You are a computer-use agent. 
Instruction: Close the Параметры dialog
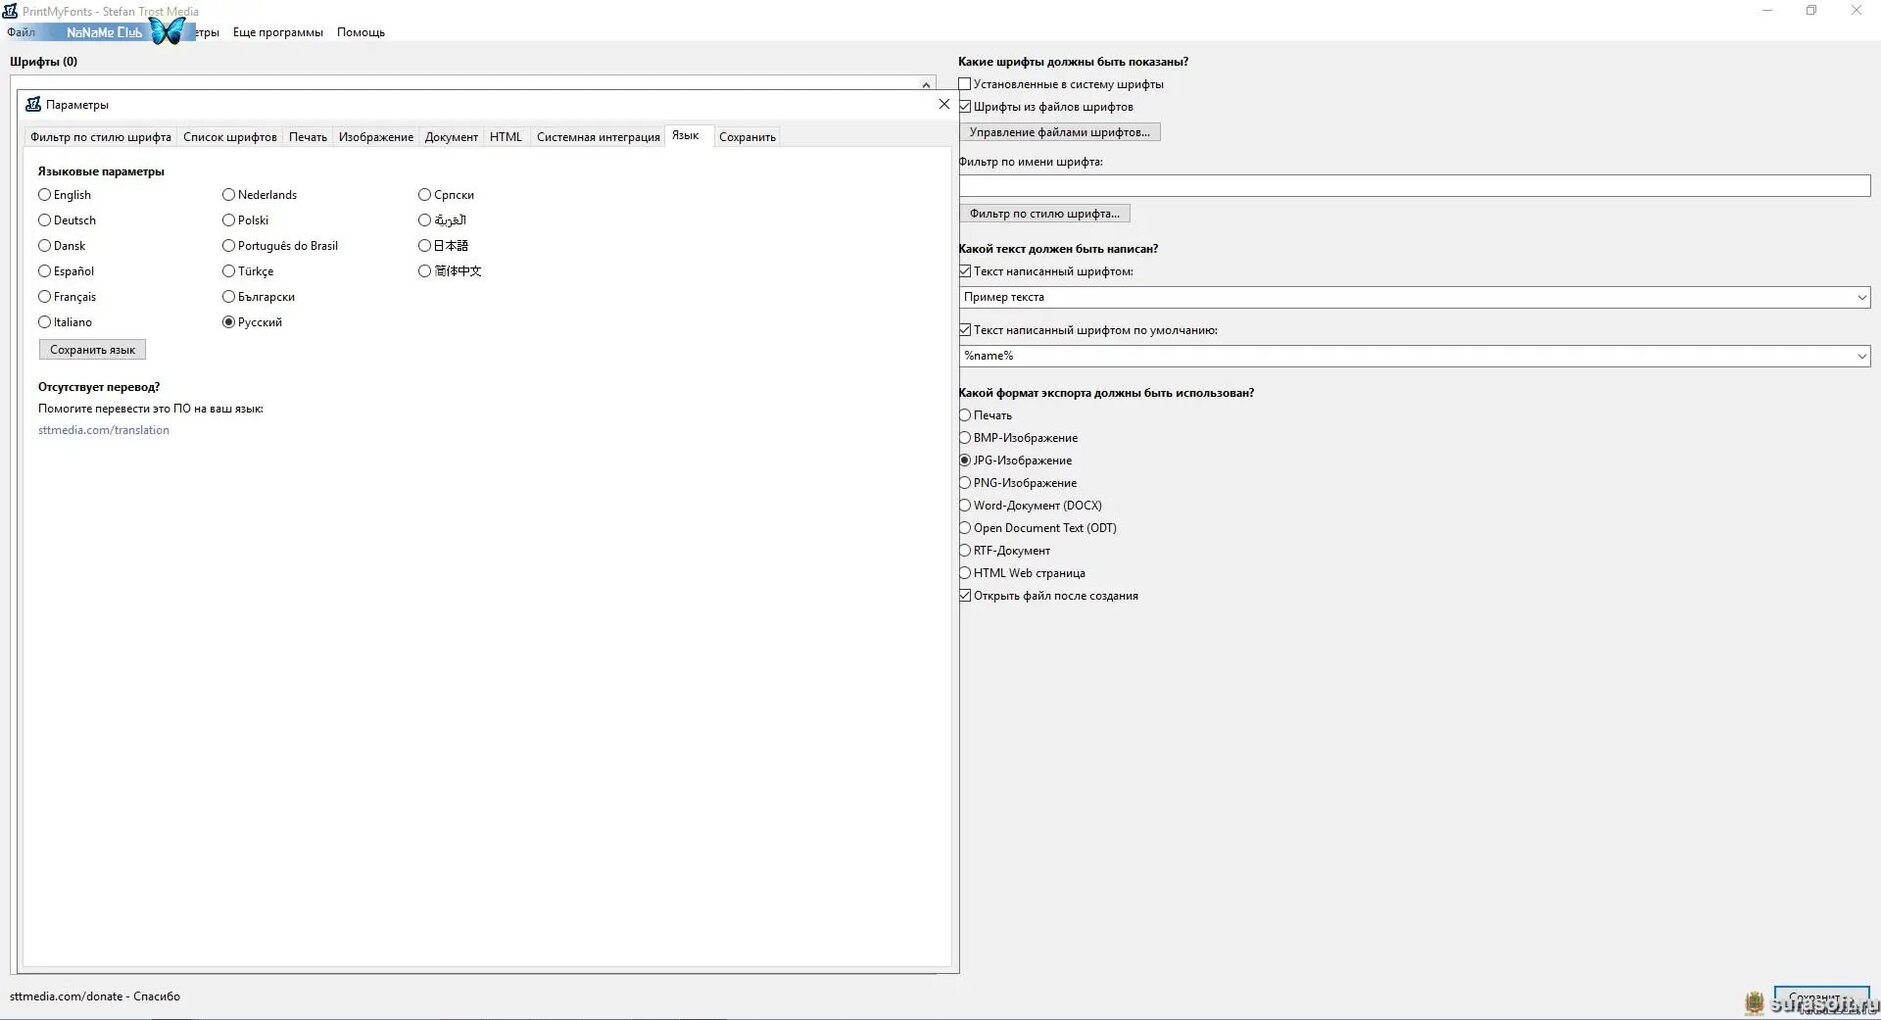pos(944,104)
